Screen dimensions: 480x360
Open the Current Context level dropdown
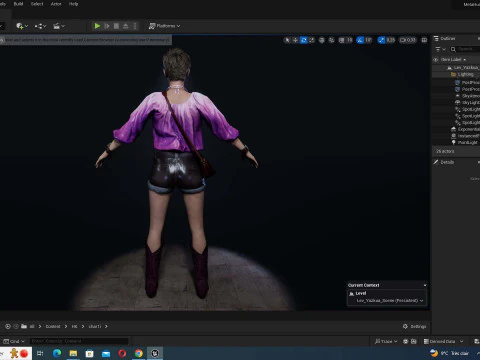click(389, 301)
